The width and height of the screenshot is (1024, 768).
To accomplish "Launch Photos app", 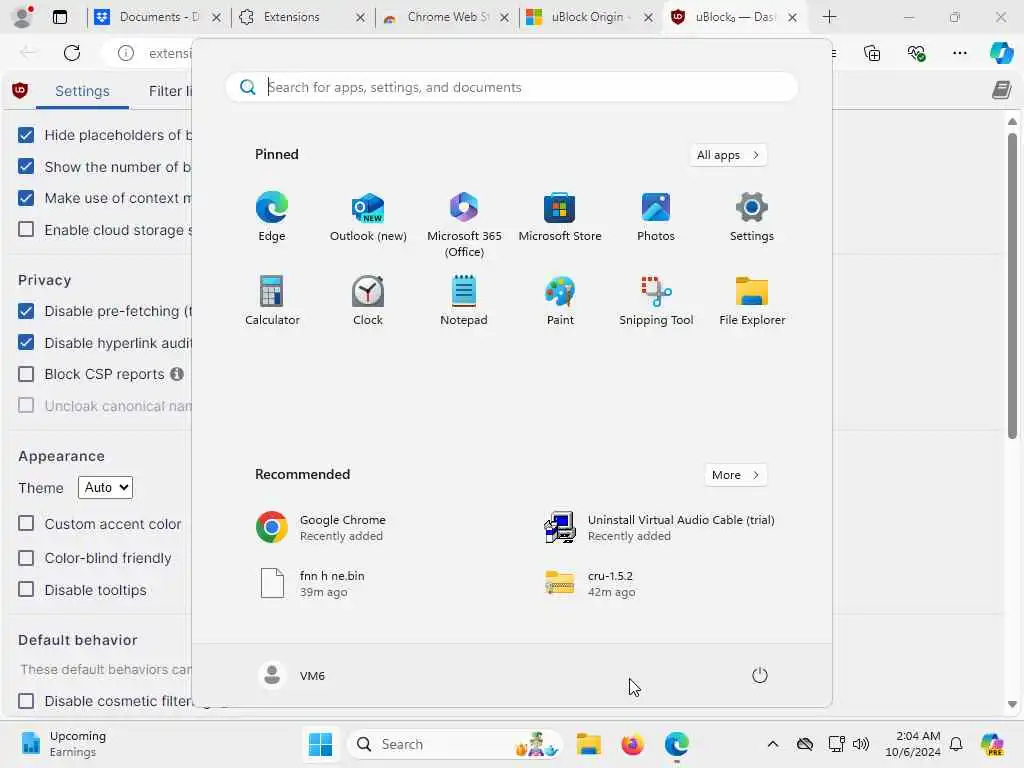I will click(656, 217).
